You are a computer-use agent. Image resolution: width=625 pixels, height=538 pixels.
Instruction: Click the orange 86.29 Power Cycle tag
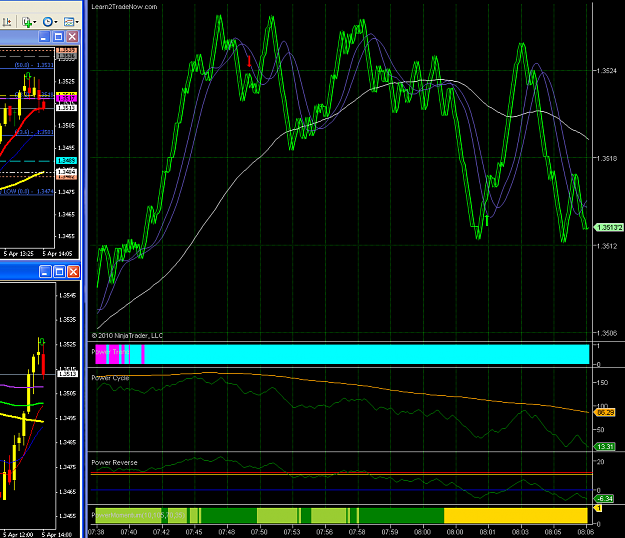coord(605,412)
